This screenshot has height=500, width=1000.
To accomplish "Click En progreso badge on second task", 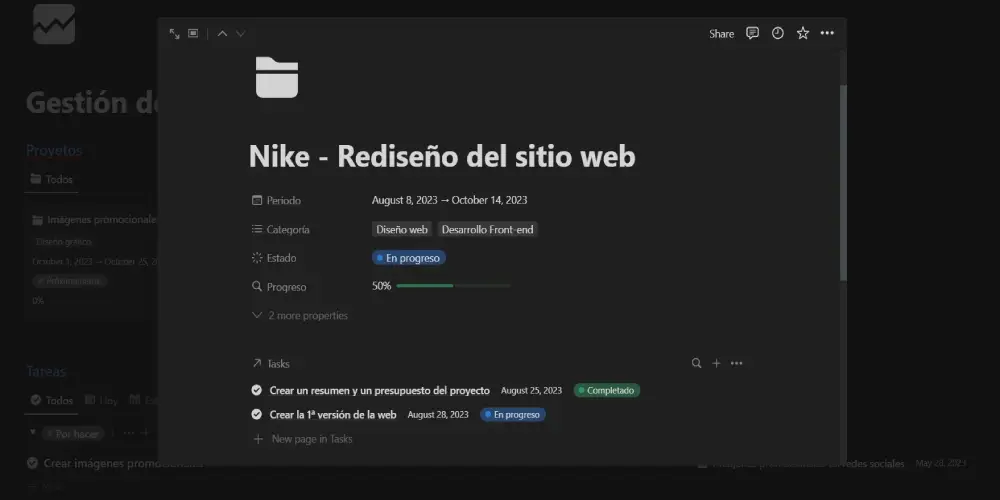I will [513, 415].
